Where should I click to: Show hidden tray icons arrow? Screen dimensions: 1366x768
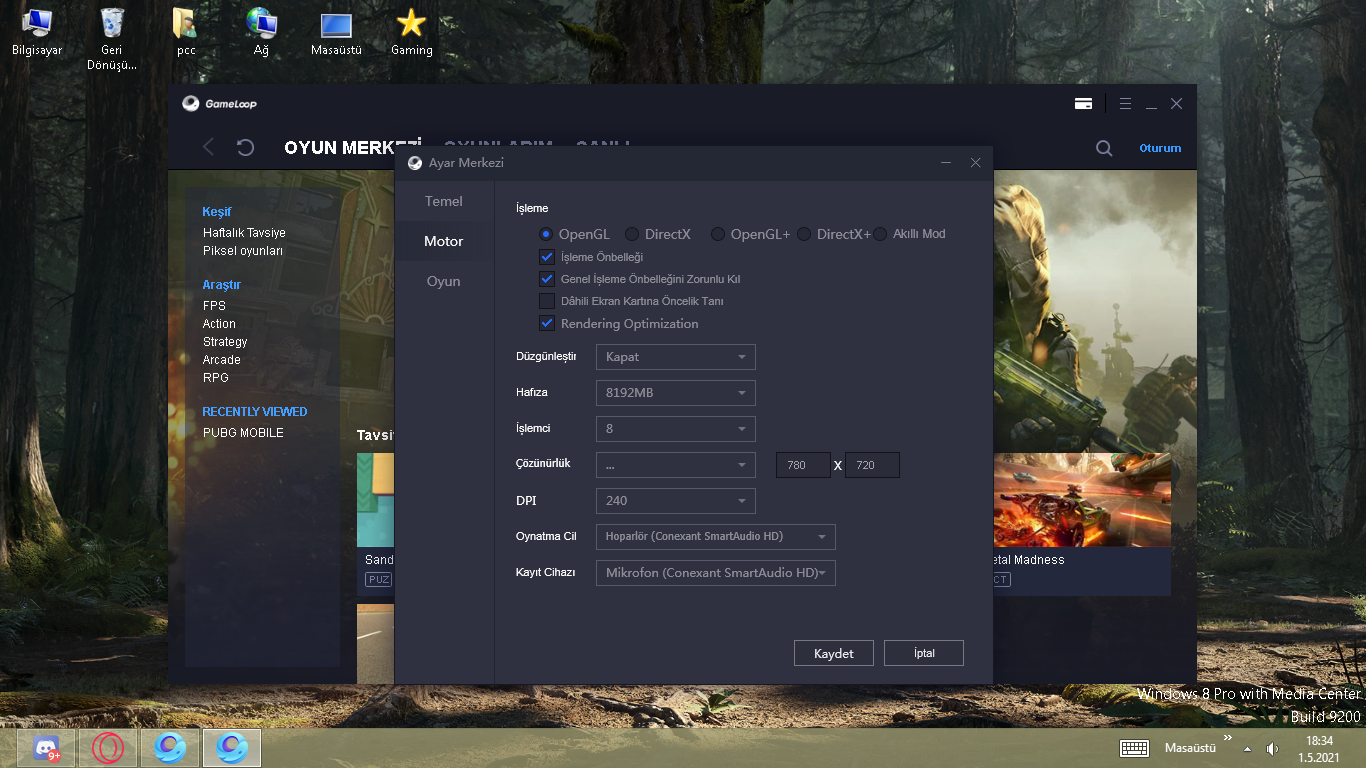pyautogui.click(x=1247, y=748)
